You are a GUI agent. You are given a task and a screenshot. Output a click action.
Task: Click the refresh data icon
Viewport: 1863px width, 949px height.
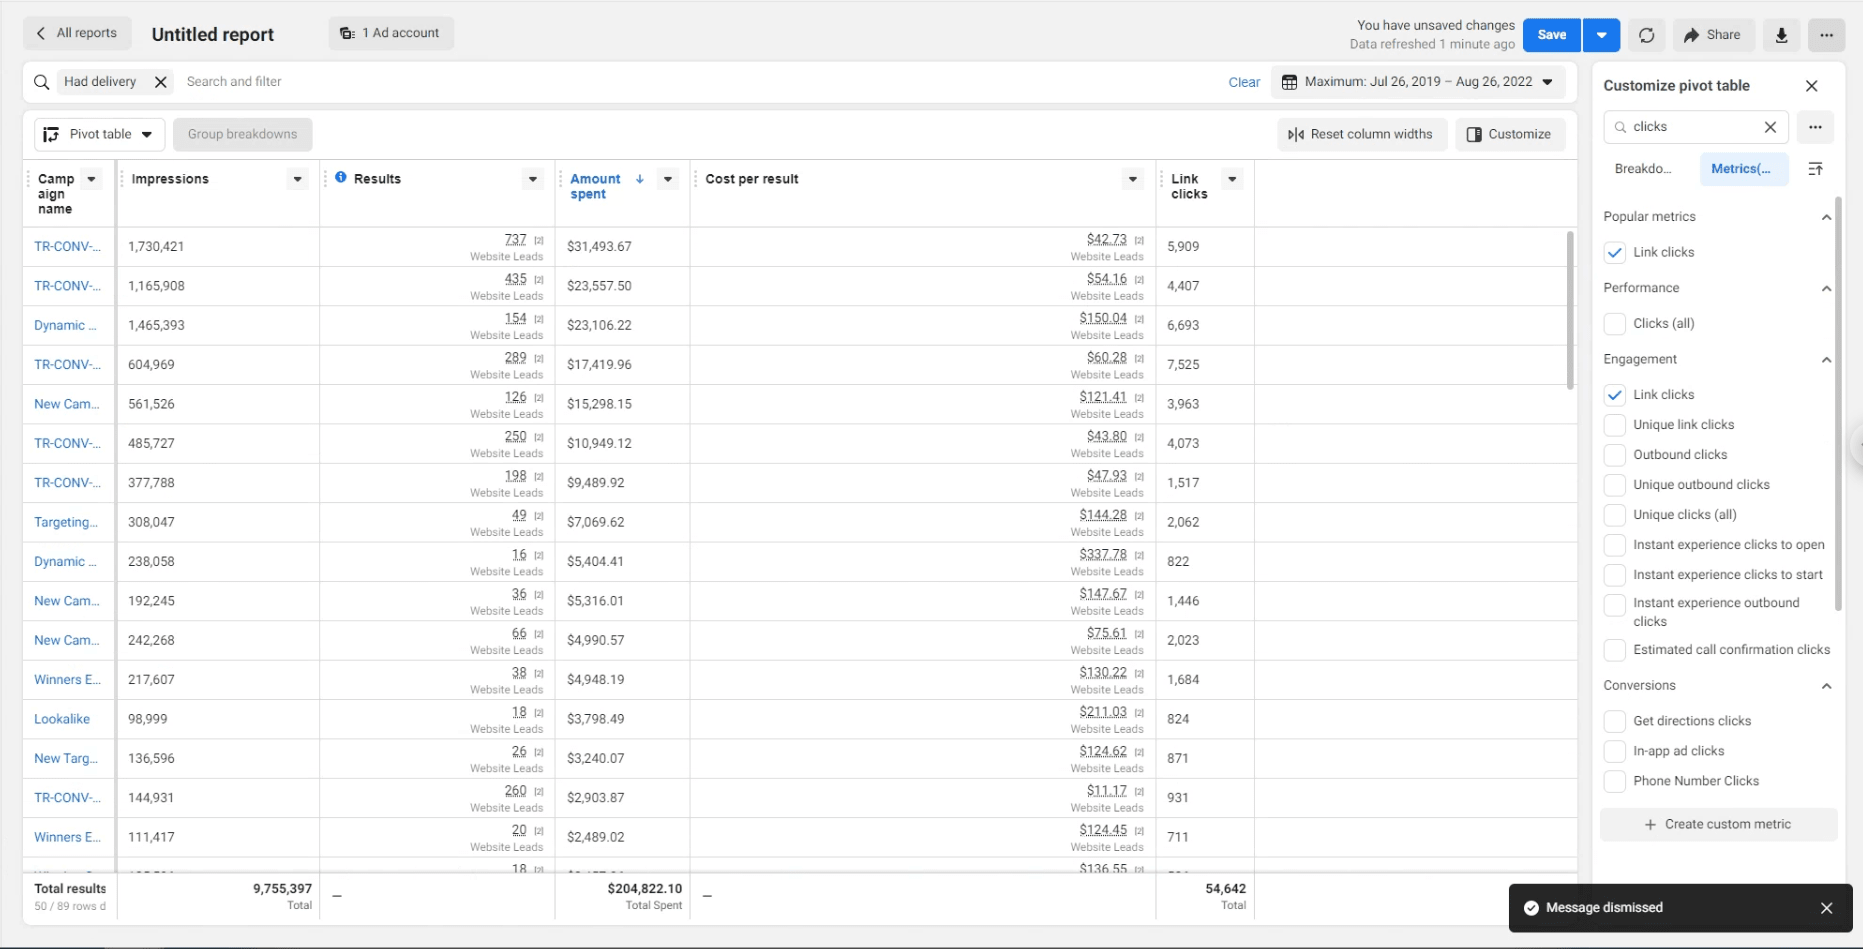click(1646, 35)
